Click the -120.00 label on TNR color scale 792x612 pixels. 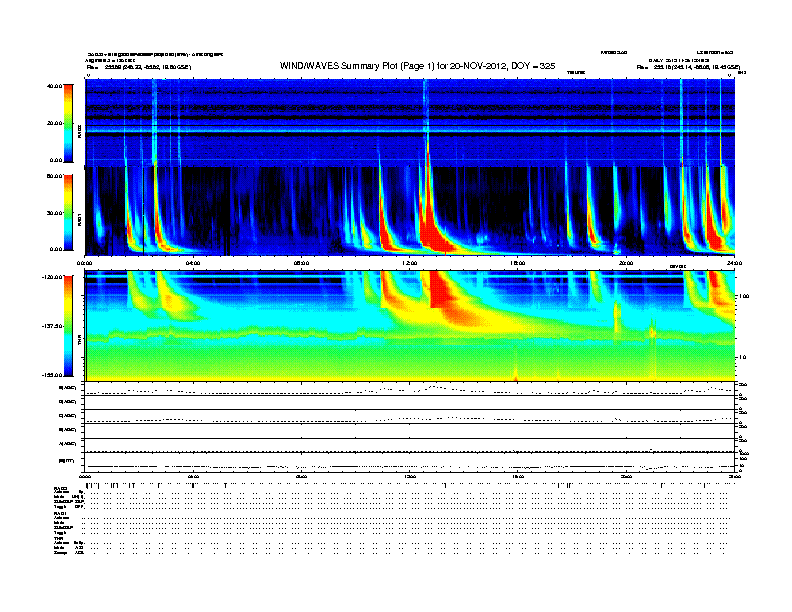[x=52, y=277]
